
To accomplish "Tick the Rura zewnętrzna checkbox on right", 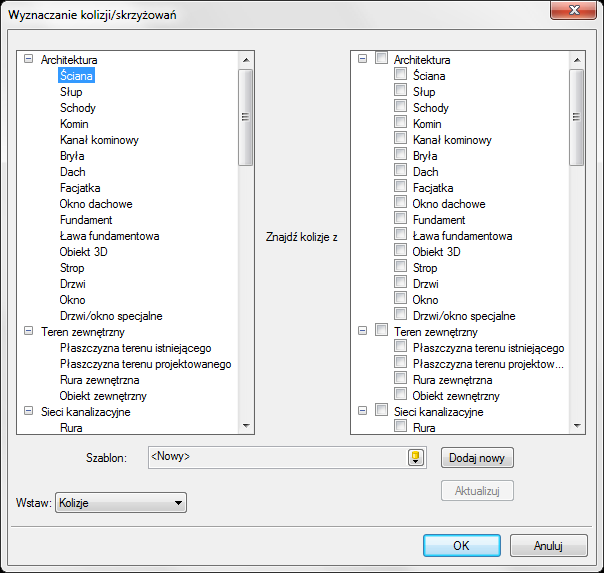I will 401,378.
